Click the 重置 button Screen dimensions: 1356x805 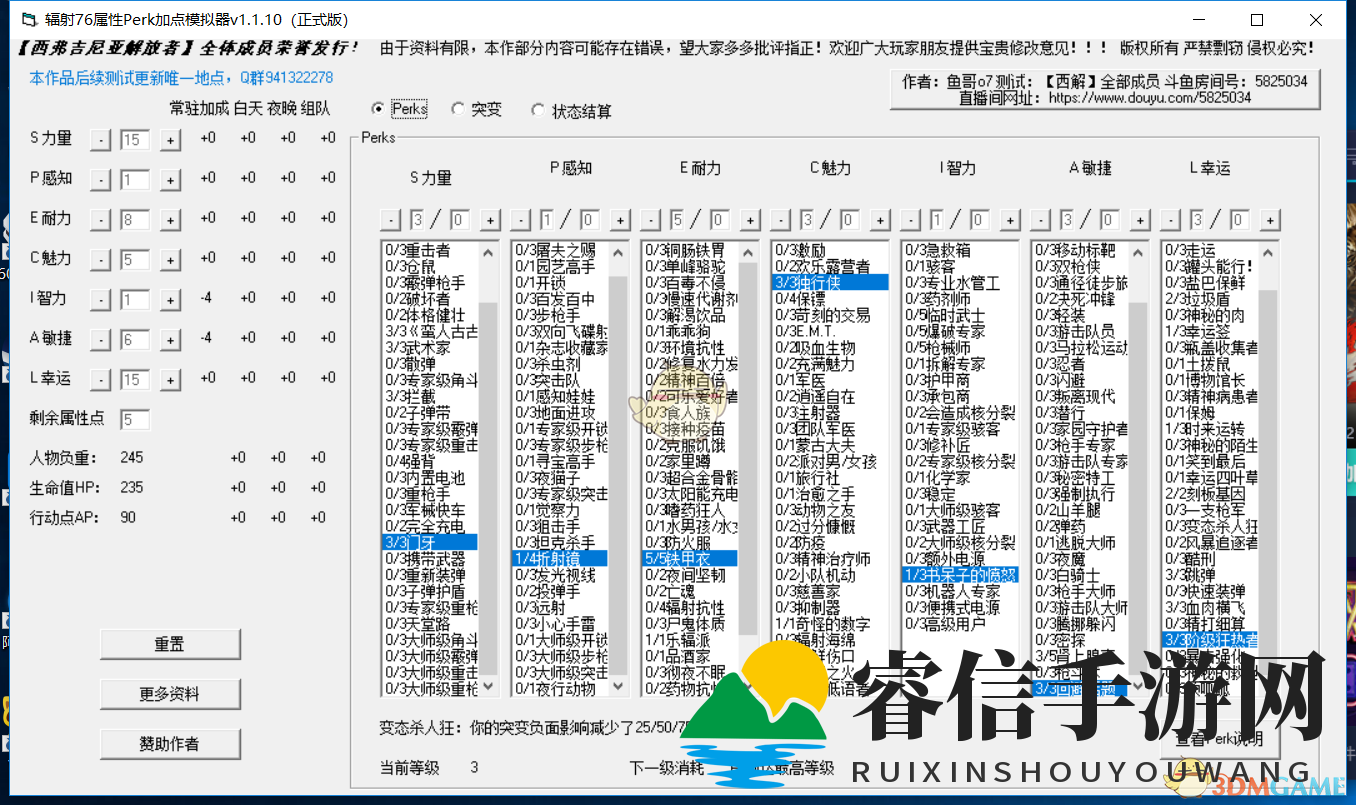pos(170,644)
